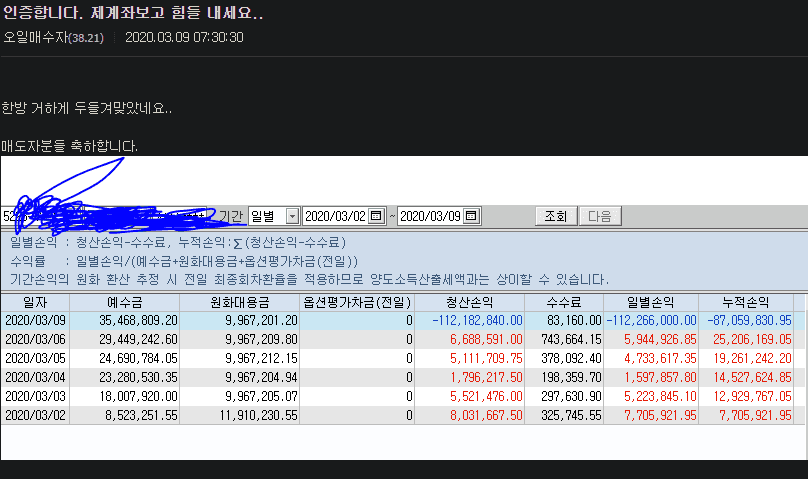Image resolution: width=808 pixels, height=479 pixels.
Task: Sort by the 예수금 column header
Action: (x=125, y=302)
